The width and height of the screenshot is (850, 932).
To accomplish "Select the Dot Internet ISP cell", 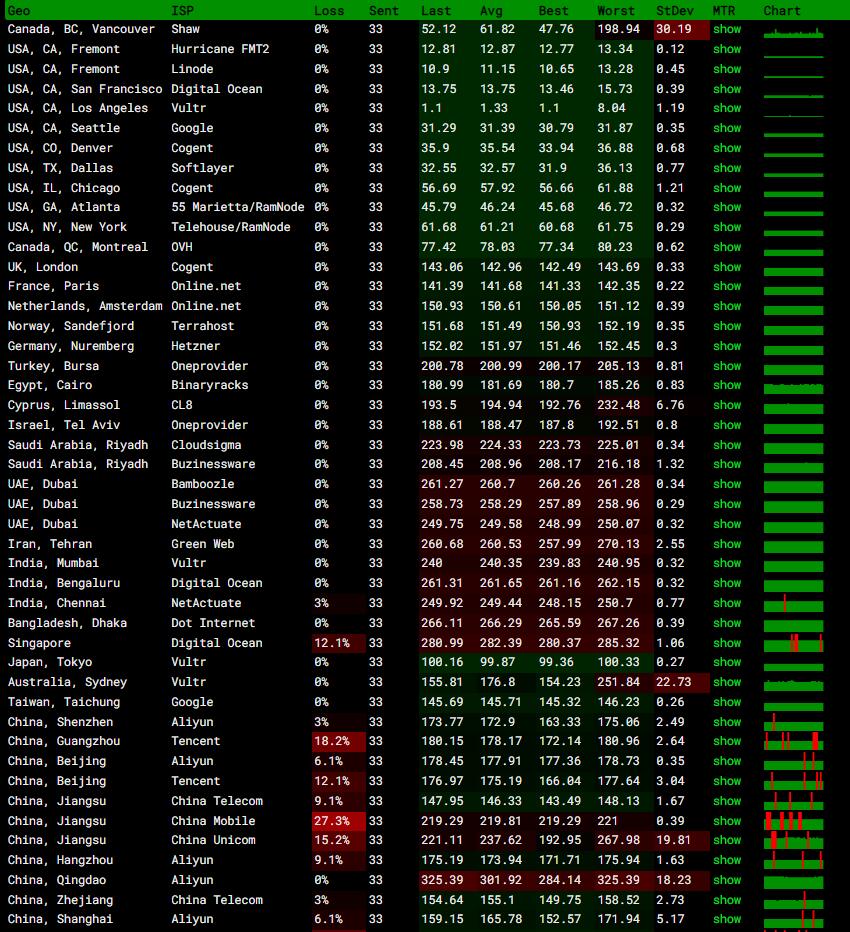I will point(213,623).
